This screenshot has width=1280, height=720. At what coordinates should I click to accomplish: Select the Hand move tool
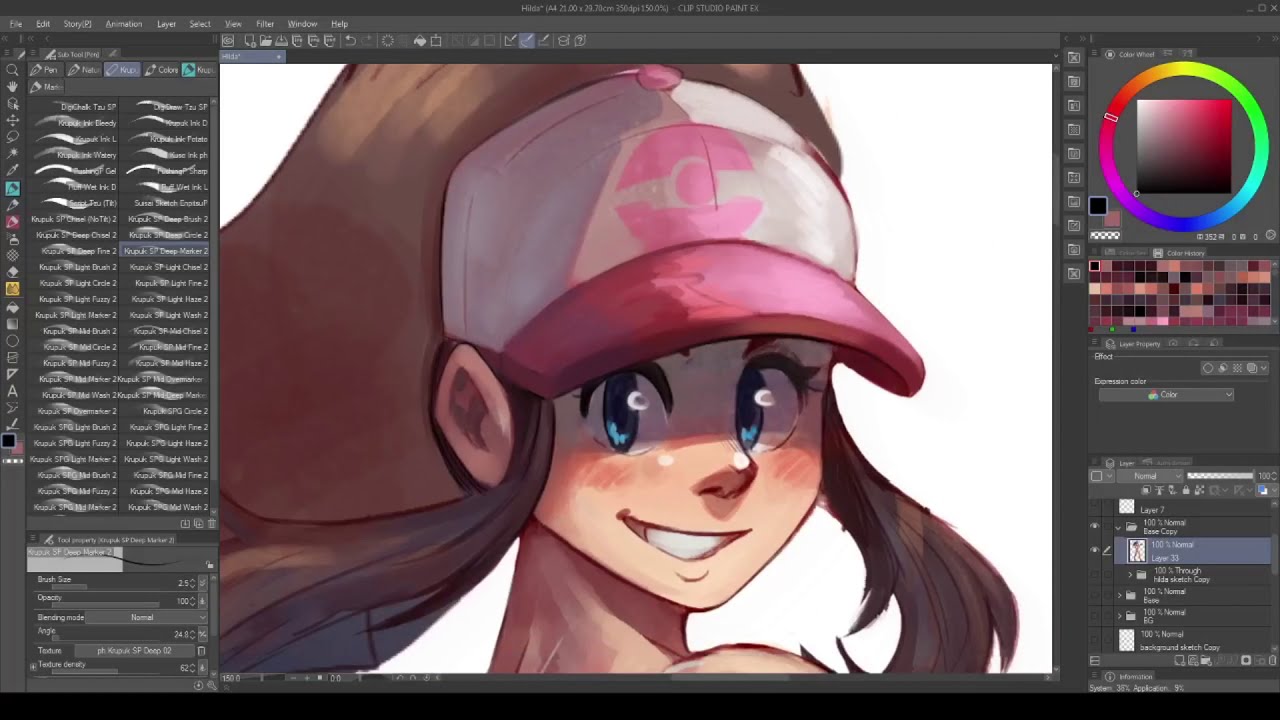(12, 87)
